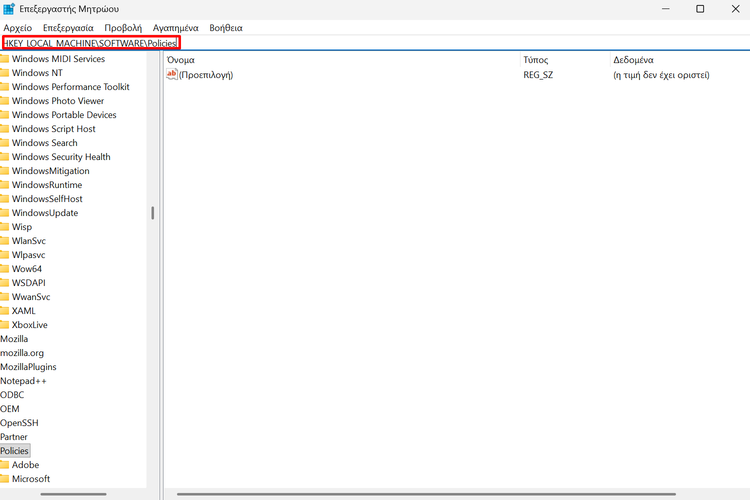Select the OpenSSH registry key
The height and width of the screenshot is (500, 750).
[x=19, y=423]
